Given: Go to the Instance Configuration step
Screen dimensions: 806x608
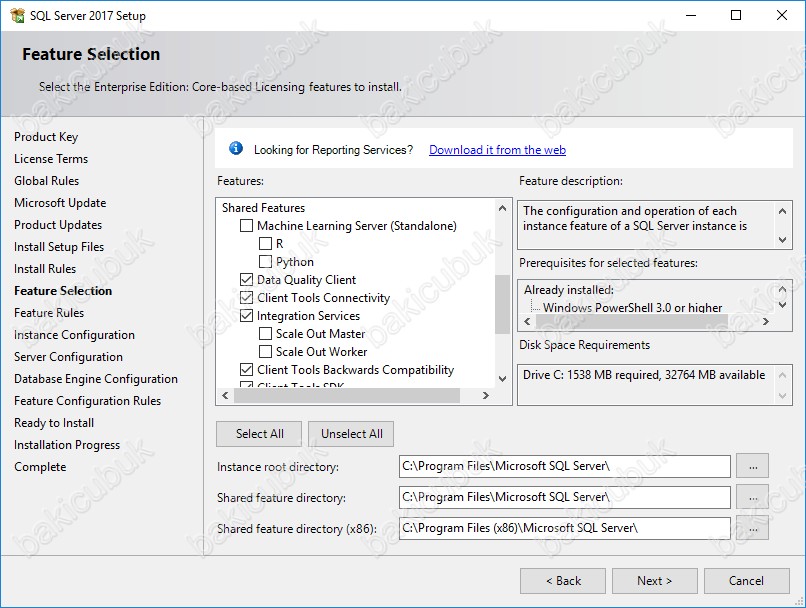Looking at the screenshot, I should click(x=75, y=335).
